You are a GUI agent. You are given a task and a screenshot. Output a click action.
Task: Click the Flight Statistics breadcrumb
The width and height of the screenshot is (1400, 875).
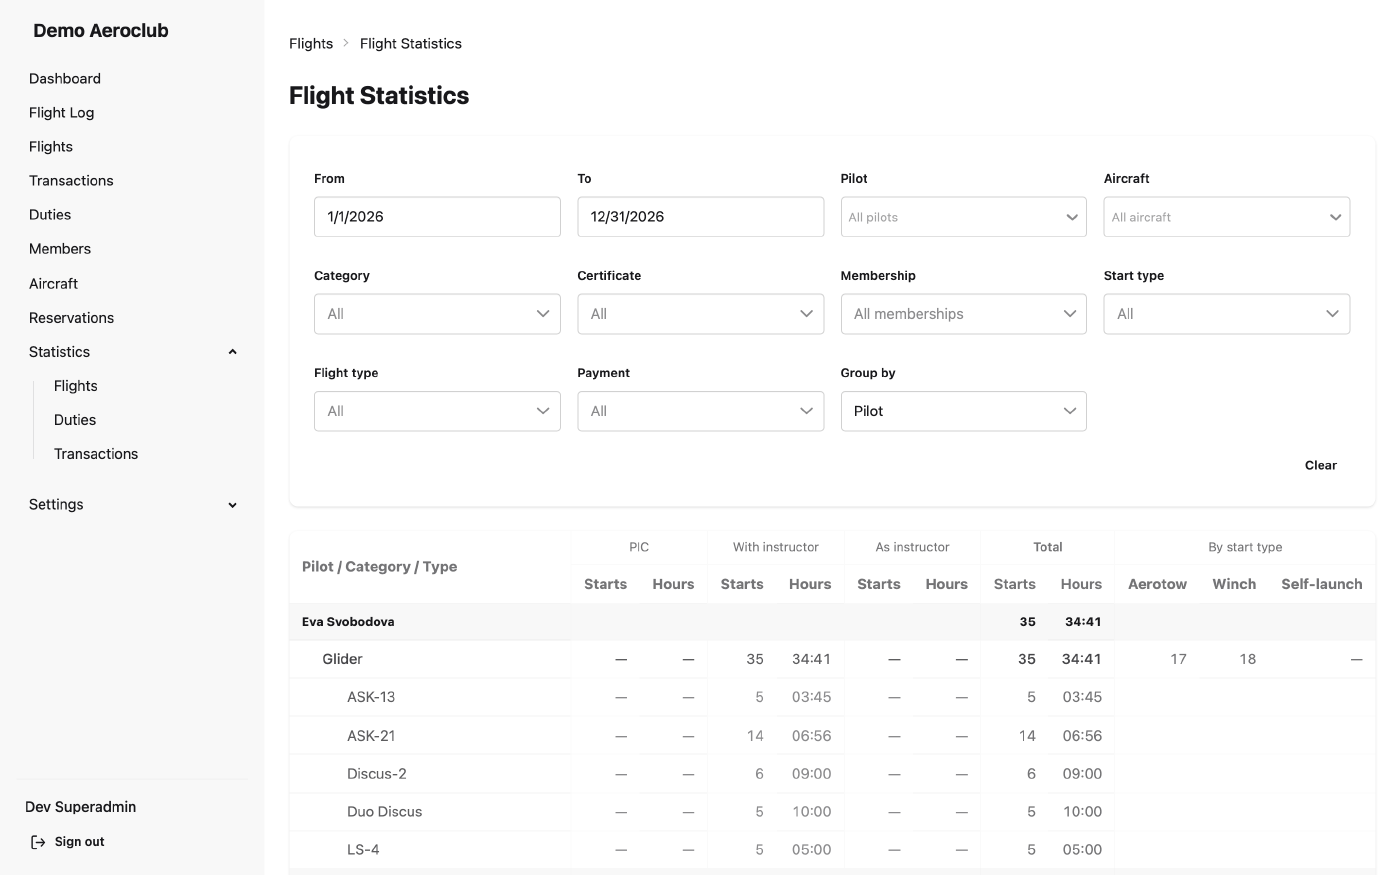[411, 44]
